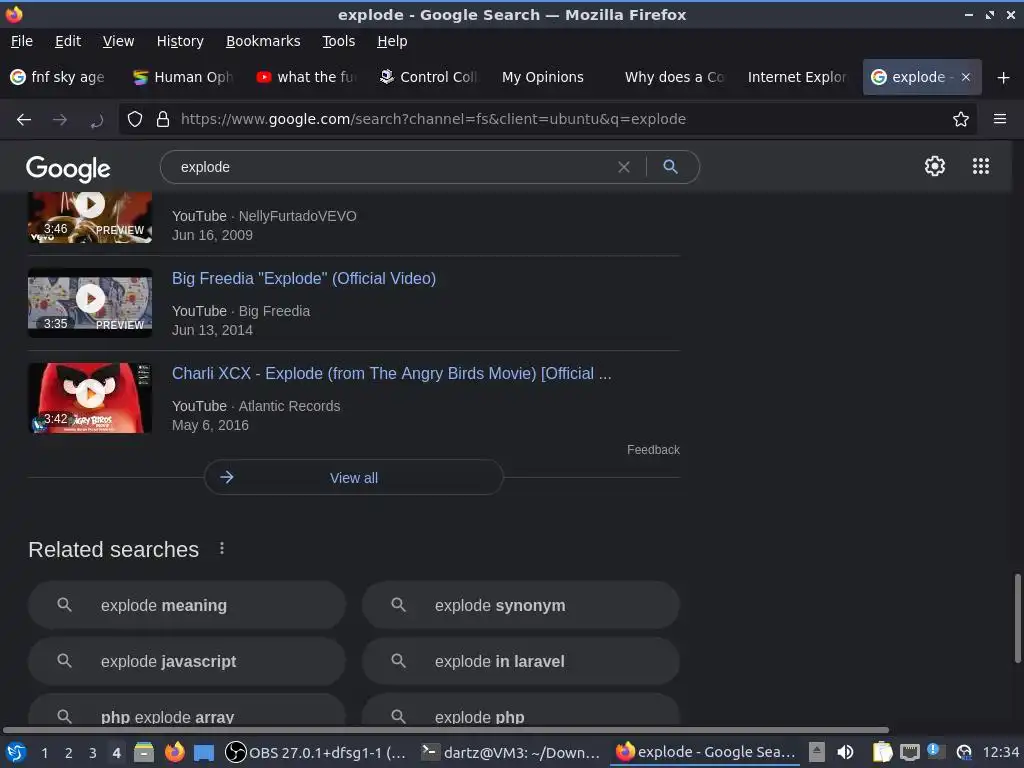This screenshot has height=768, width=1024.
Task: Click the Feedback link
Action: tap(653, 450)
